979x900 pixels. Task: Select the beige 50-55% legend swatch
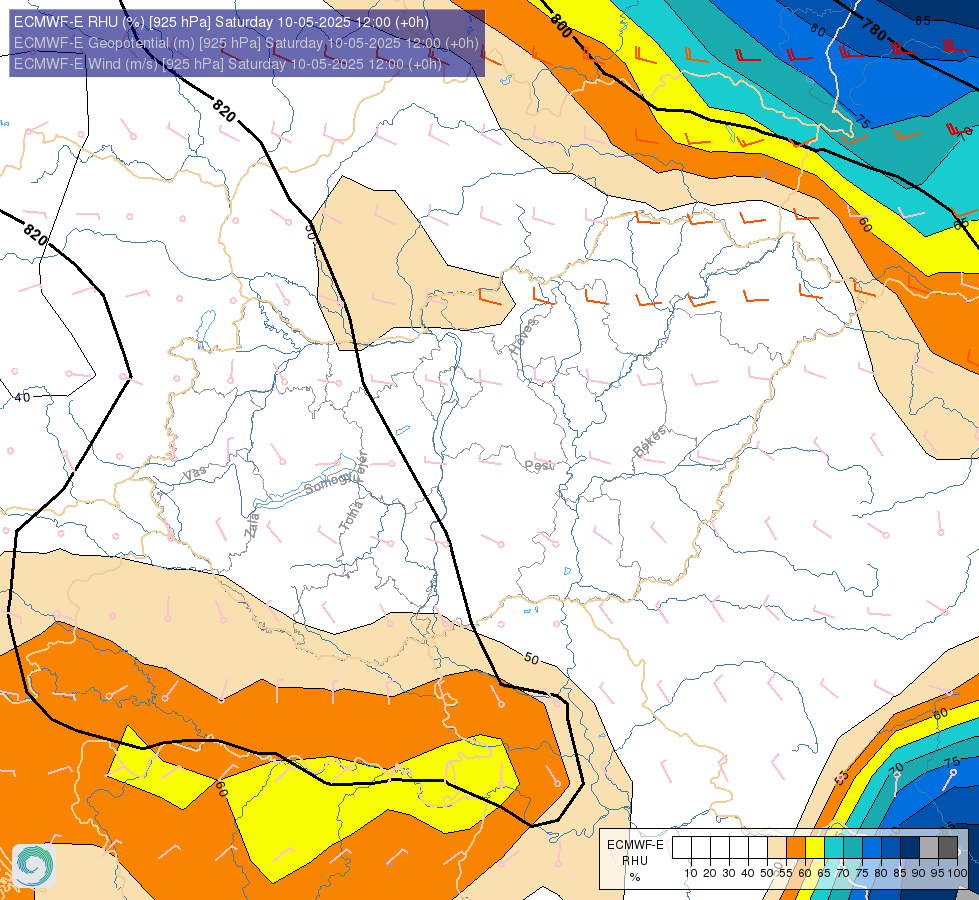[x=777, y=848]
